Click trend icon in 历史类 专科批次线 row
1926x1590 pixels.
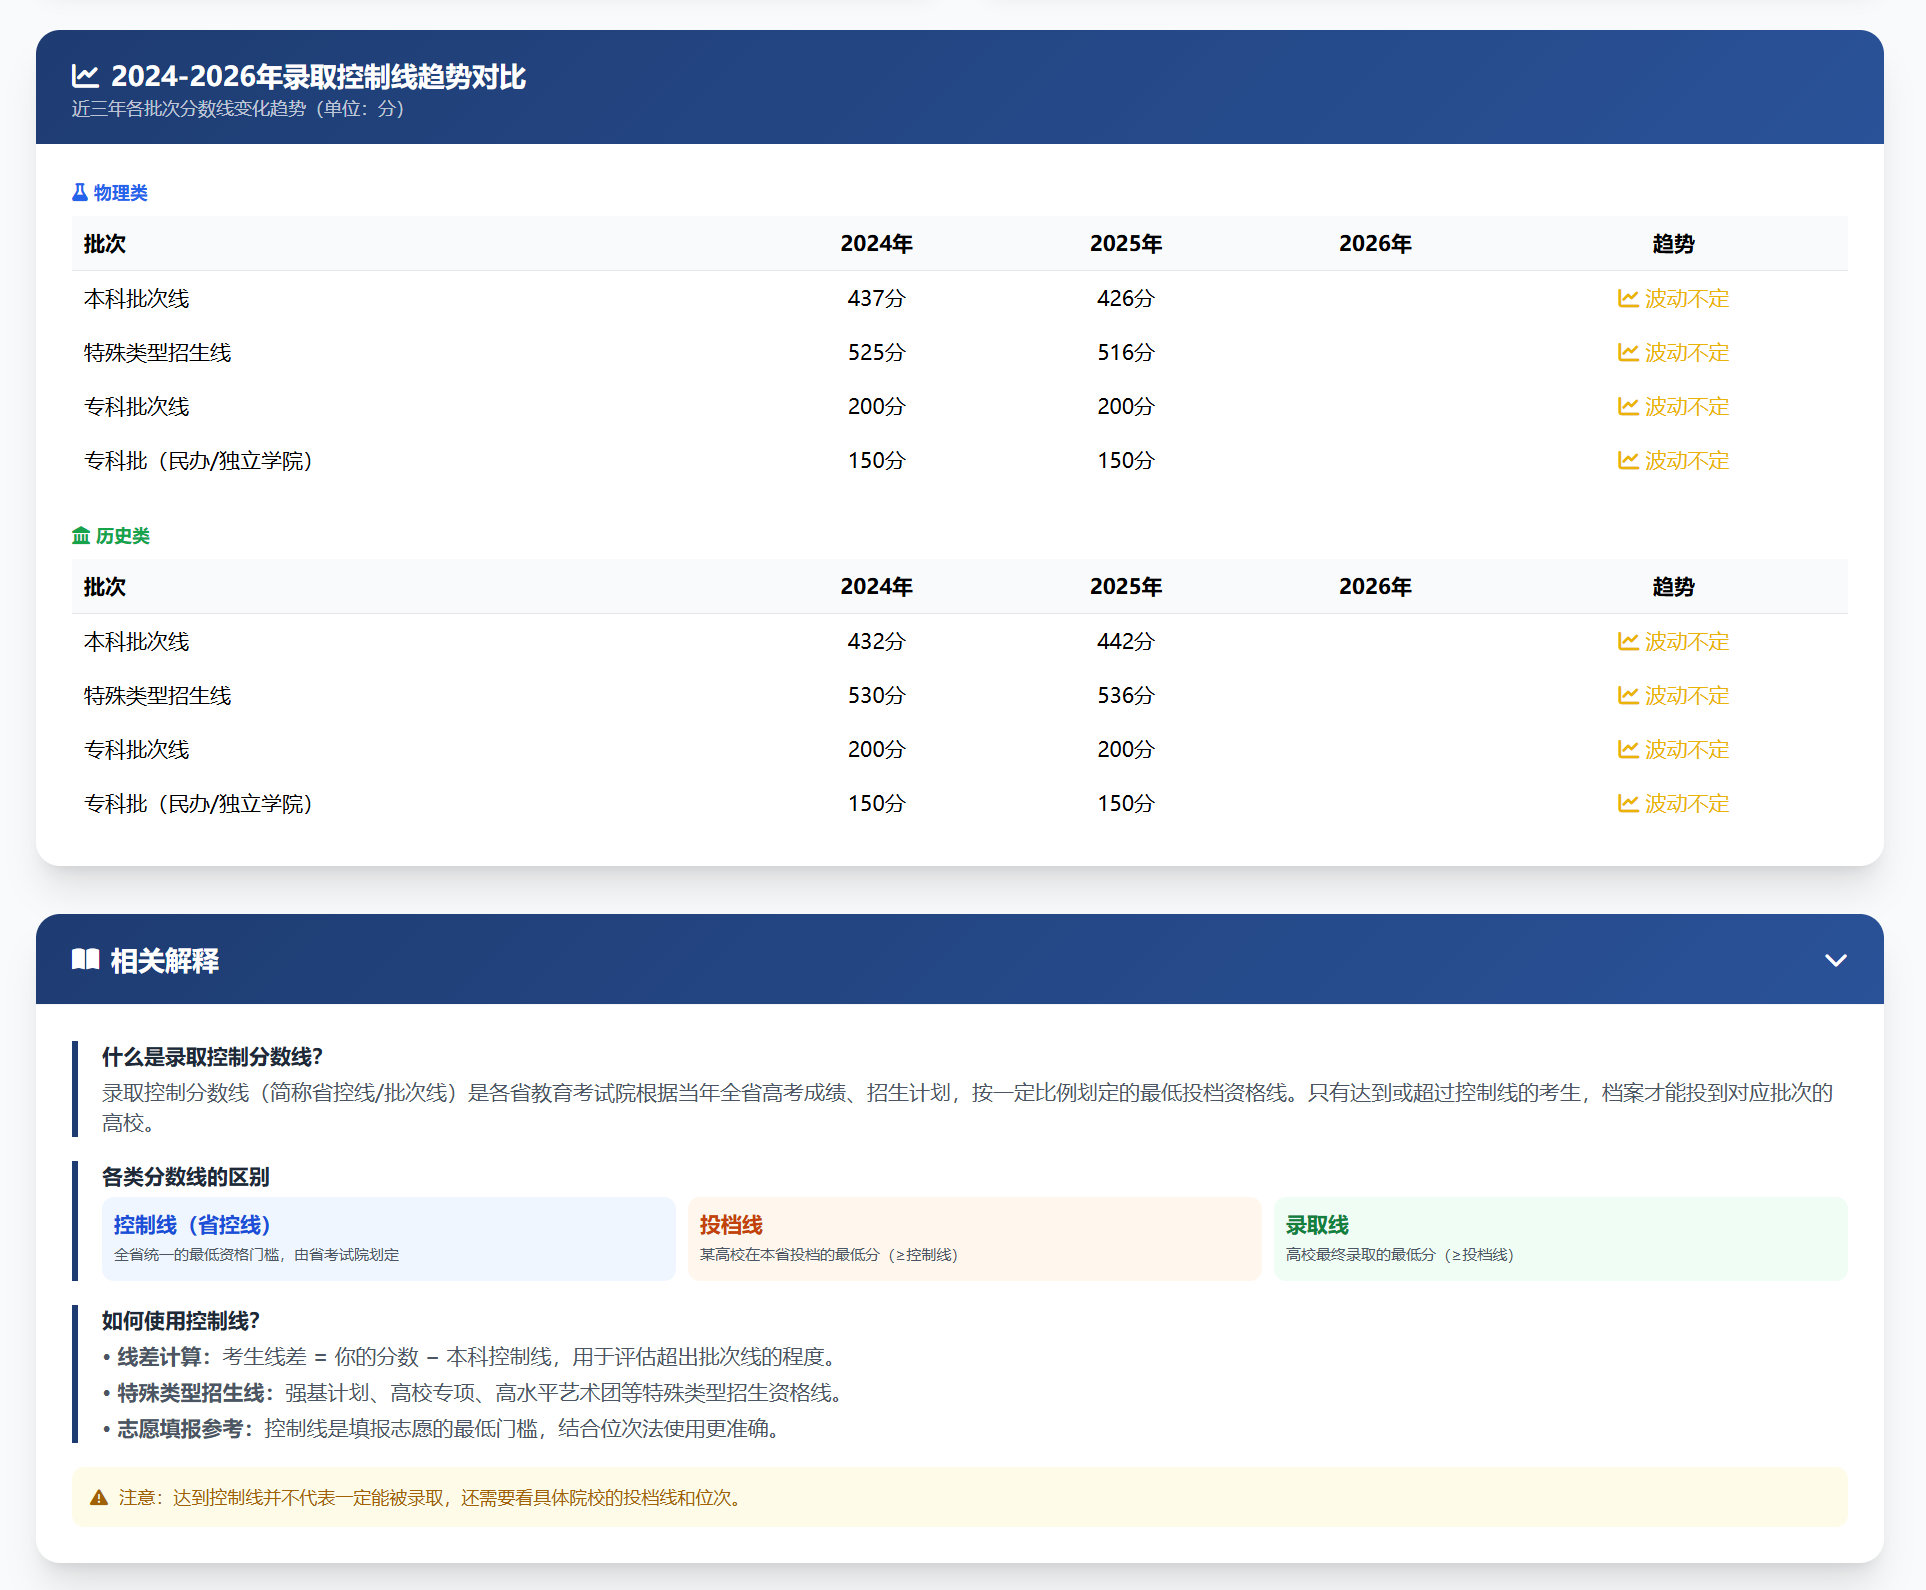[1628, 749]
